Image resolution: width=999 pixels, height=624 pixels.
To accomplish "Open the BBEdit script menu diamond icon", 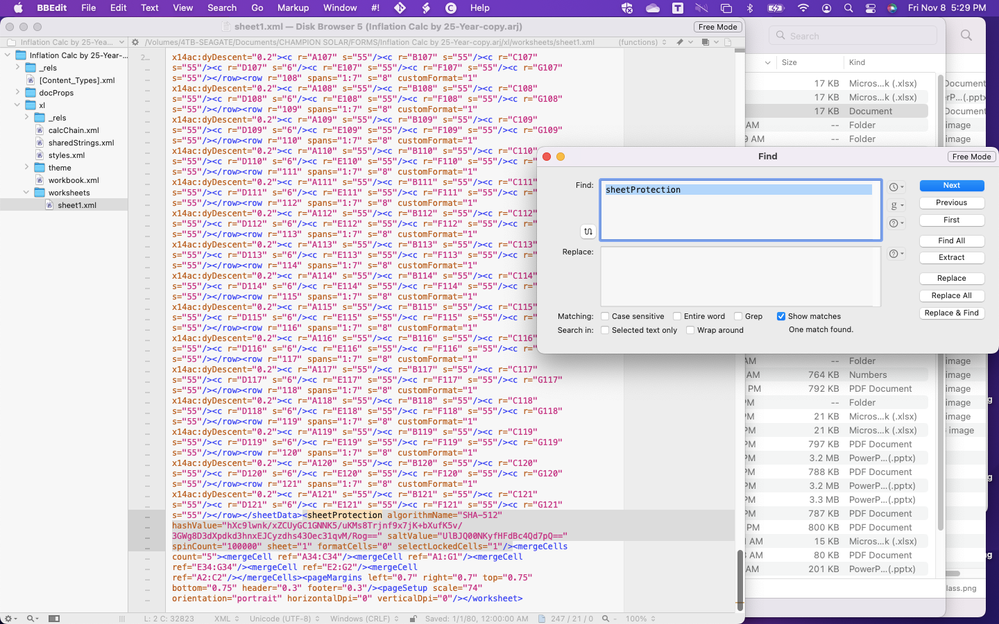I will click(x=399, y=8).
